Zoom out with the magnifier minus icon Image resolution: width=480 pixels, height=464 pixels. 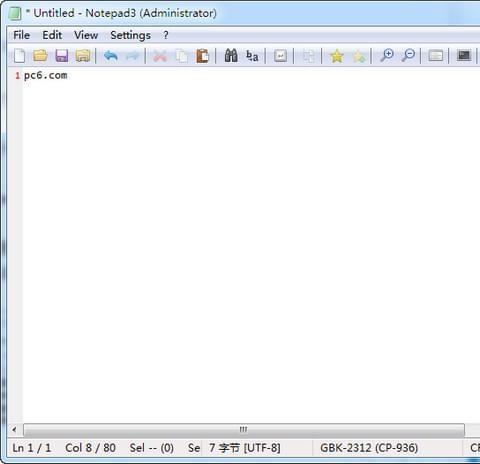point(408,55)
